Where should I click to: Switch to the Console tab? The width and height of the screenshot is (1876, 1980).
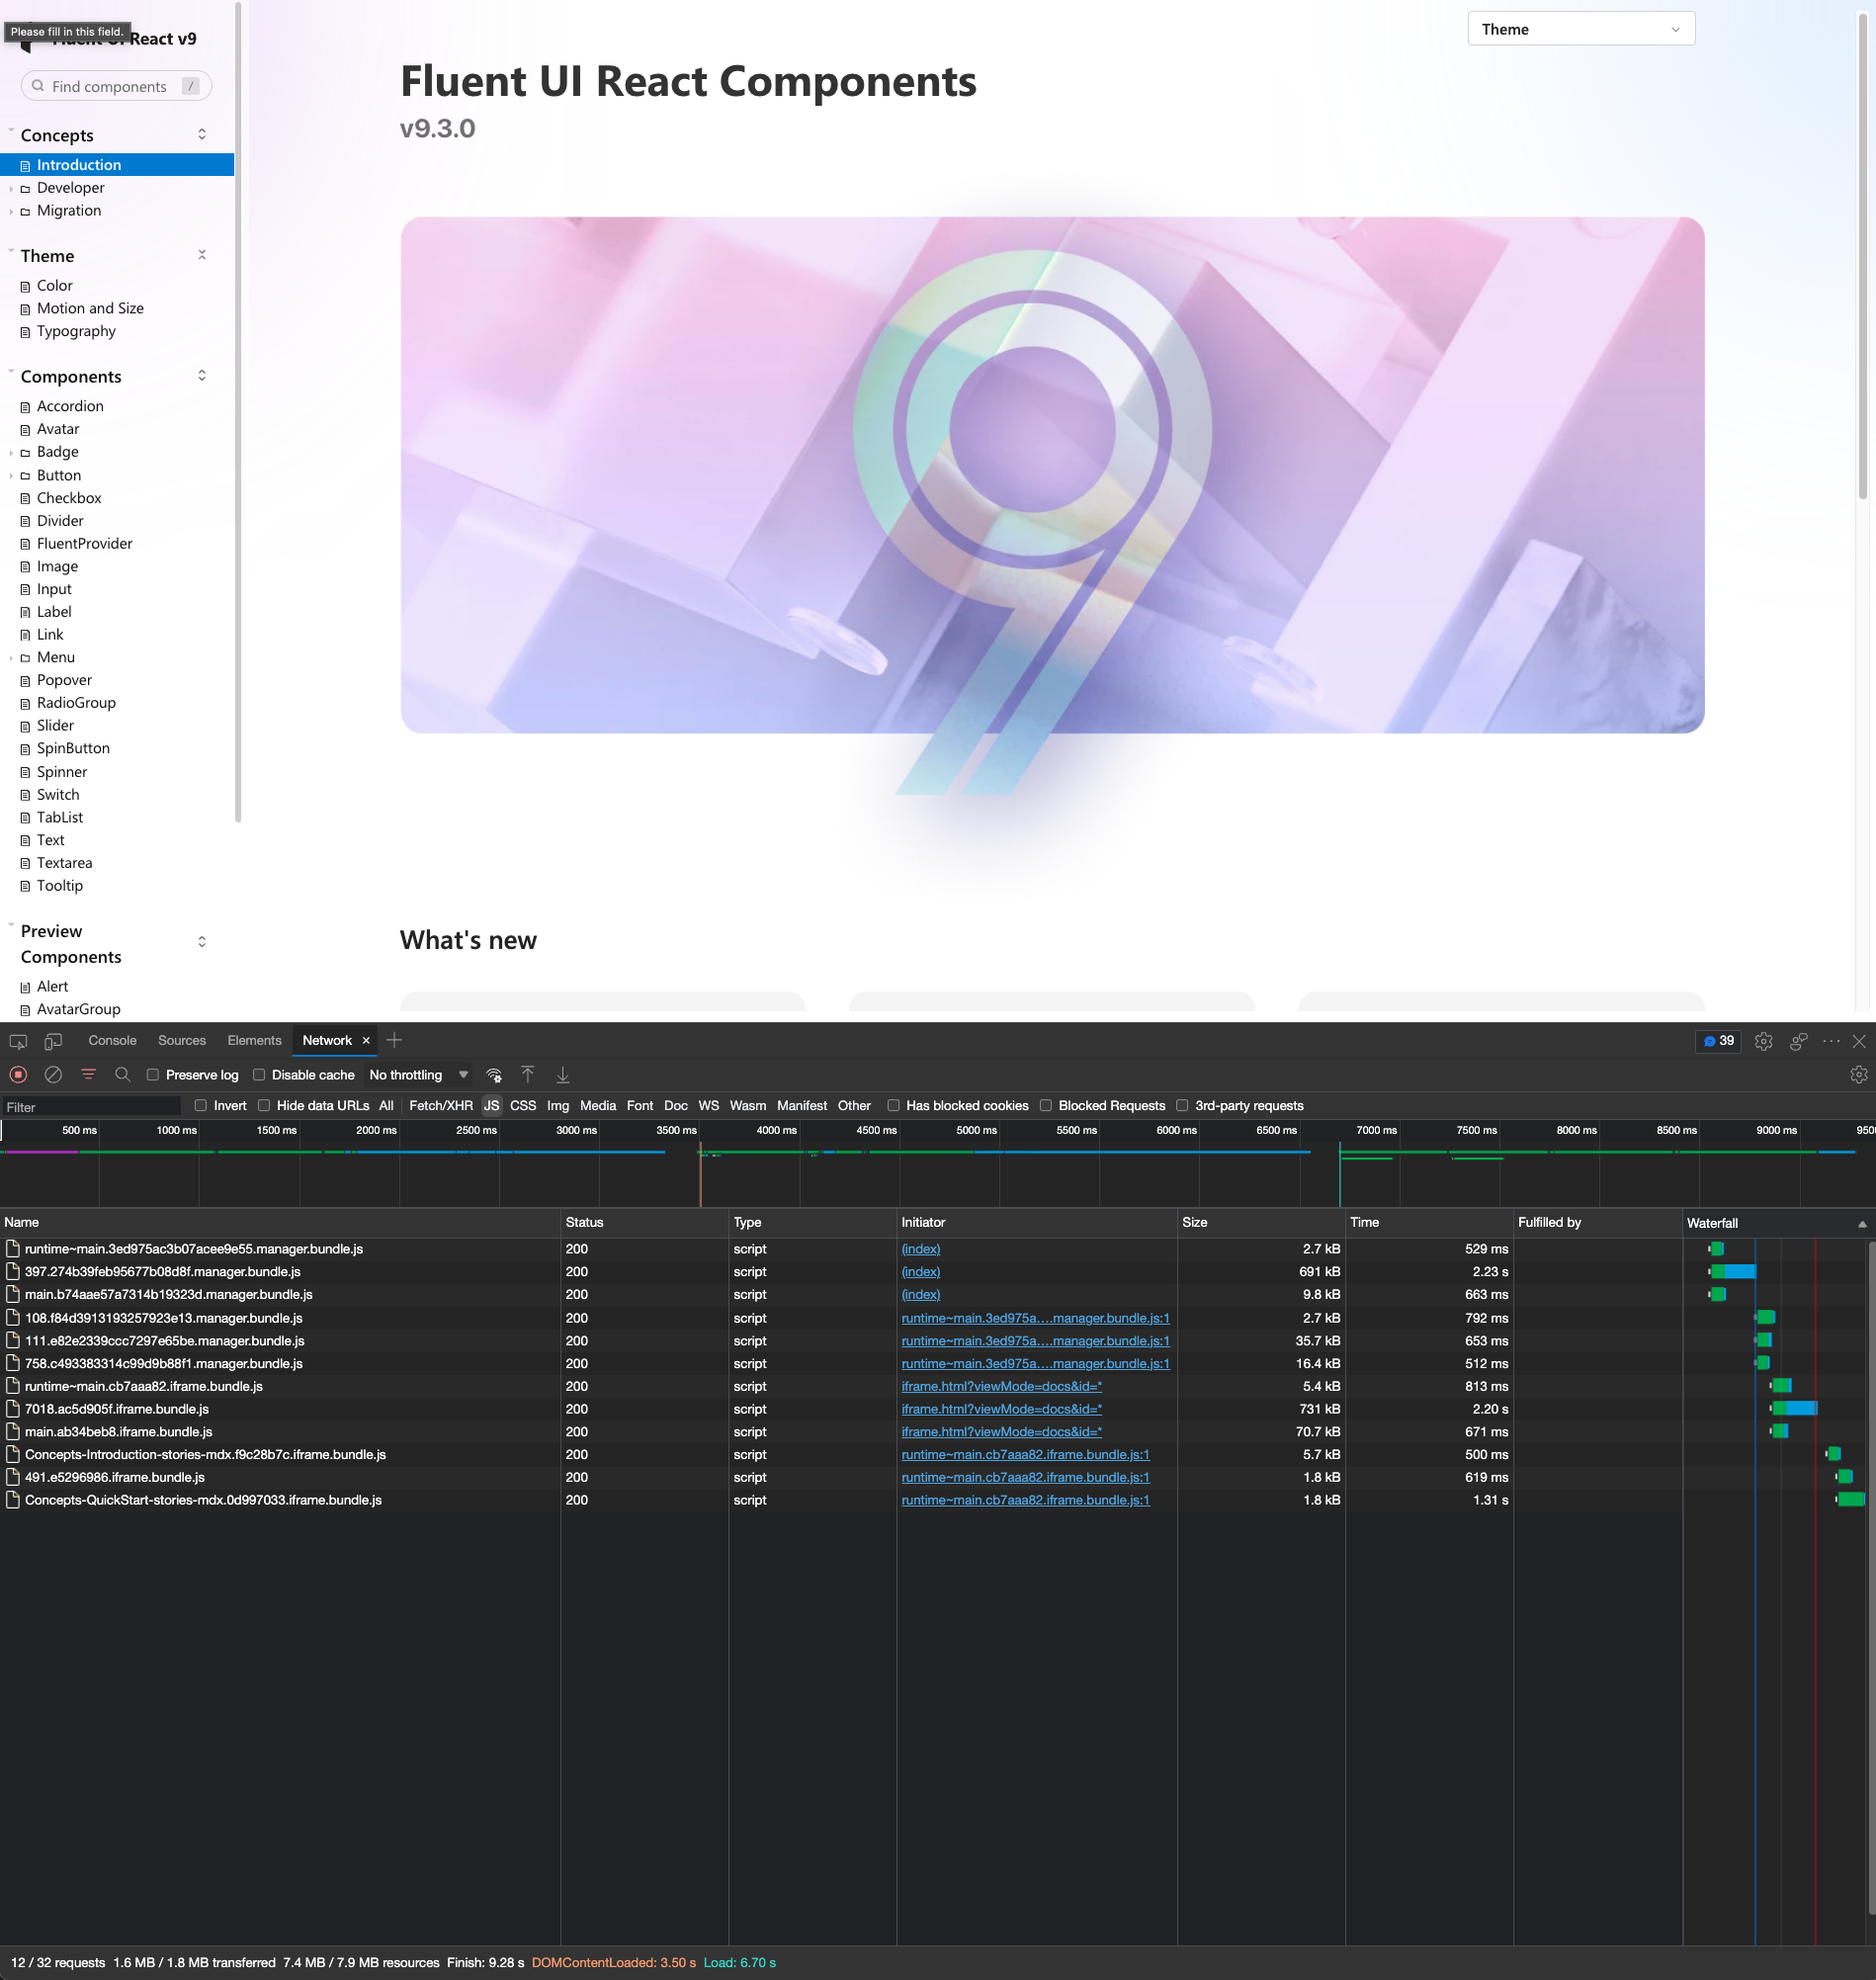pos(112,1041)
